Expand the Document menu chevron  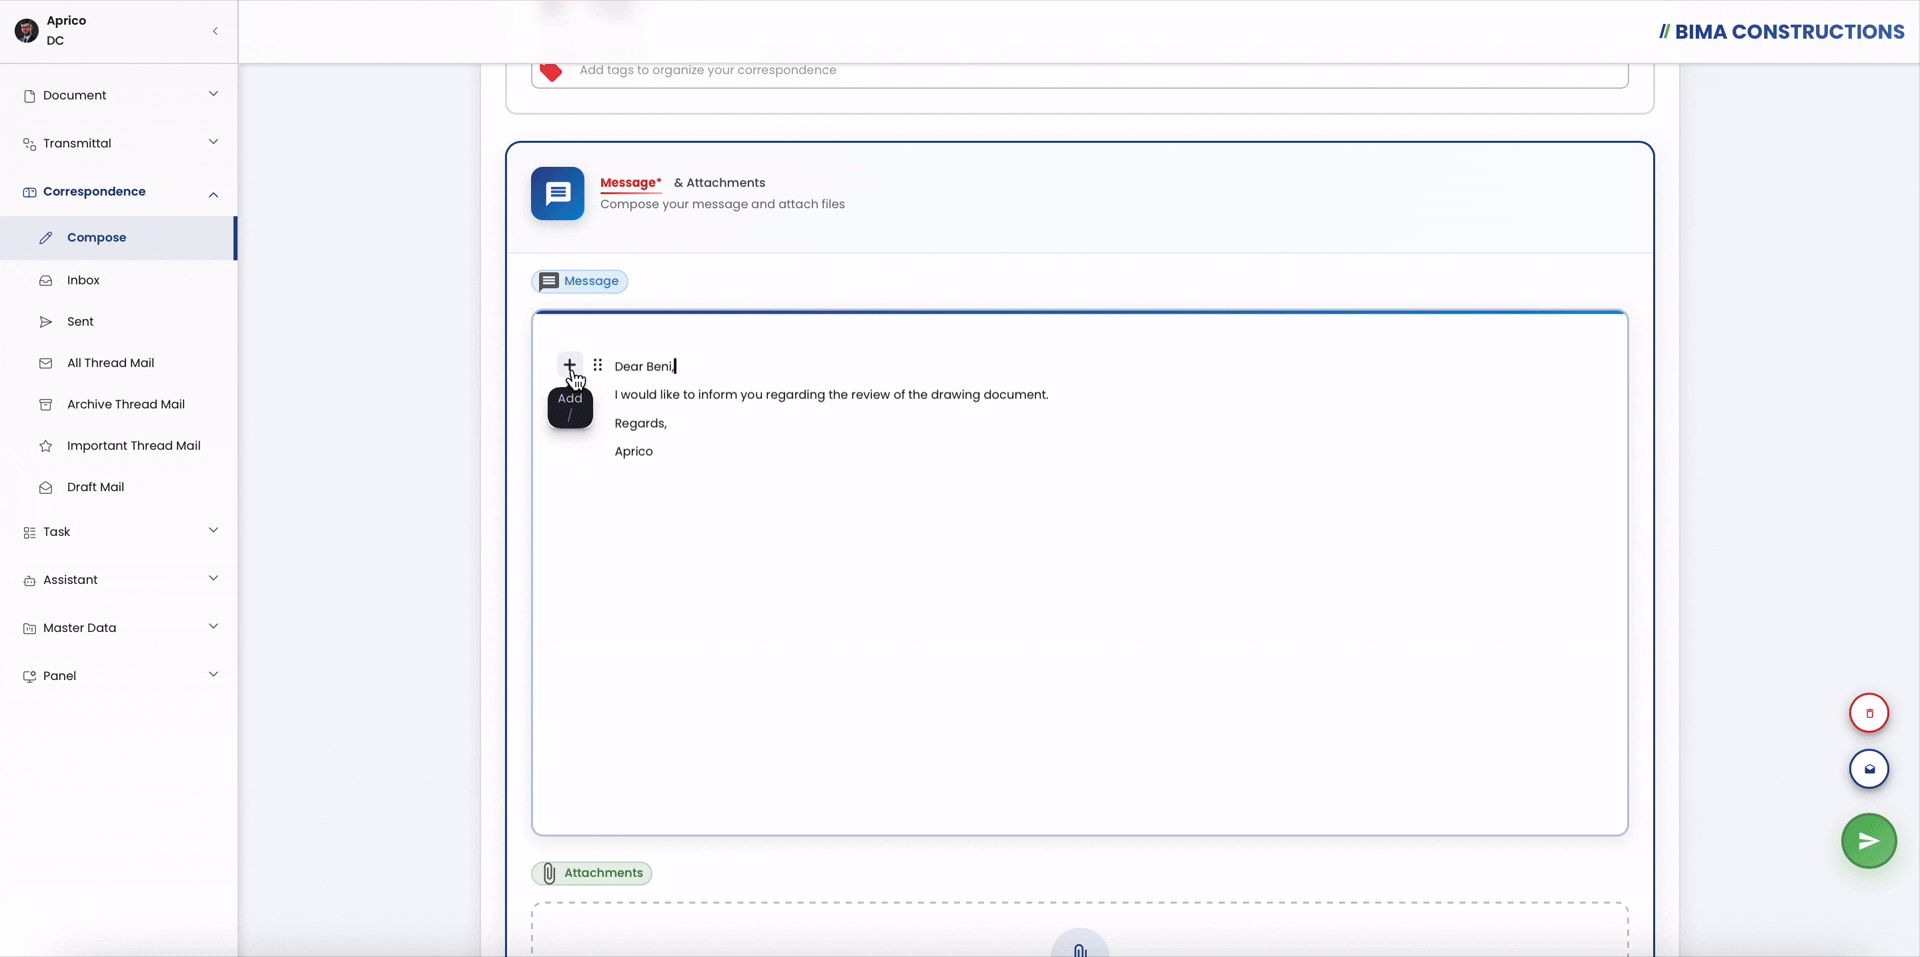click(x=213, y=94)
